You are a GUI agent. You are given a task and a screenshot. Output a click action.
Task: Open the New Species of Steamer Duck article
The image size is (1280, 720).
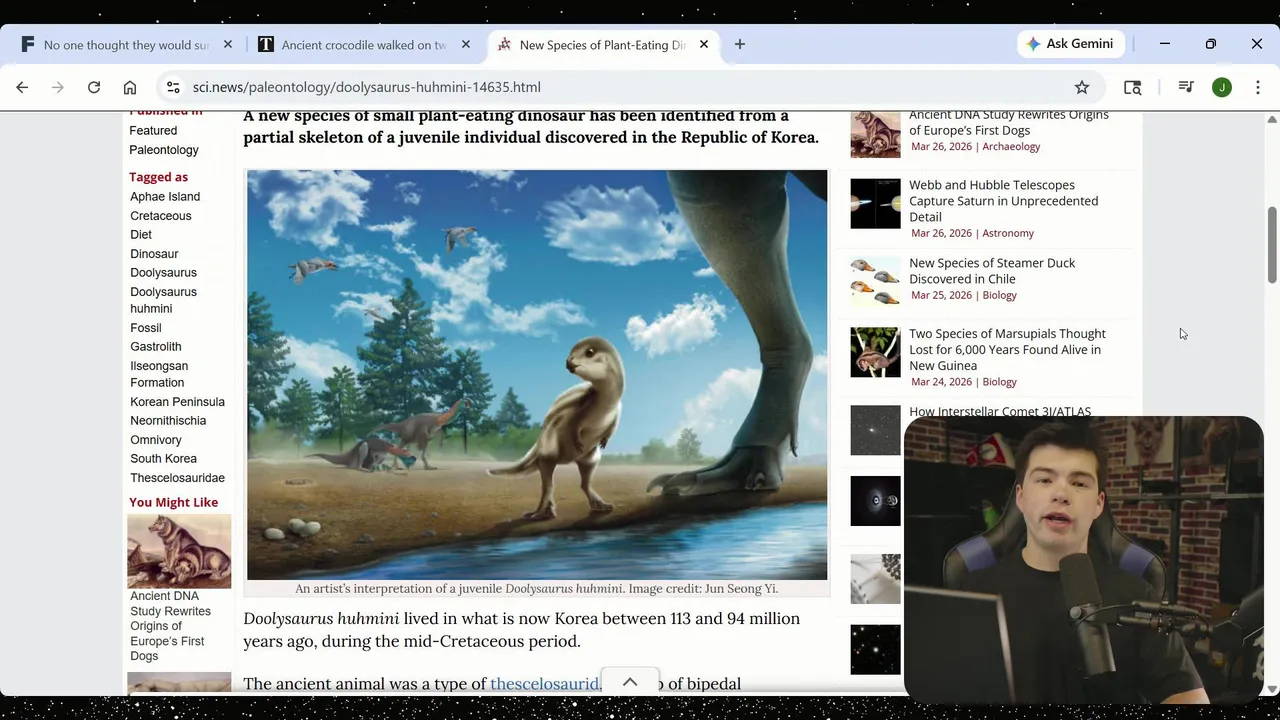point(992,271)
